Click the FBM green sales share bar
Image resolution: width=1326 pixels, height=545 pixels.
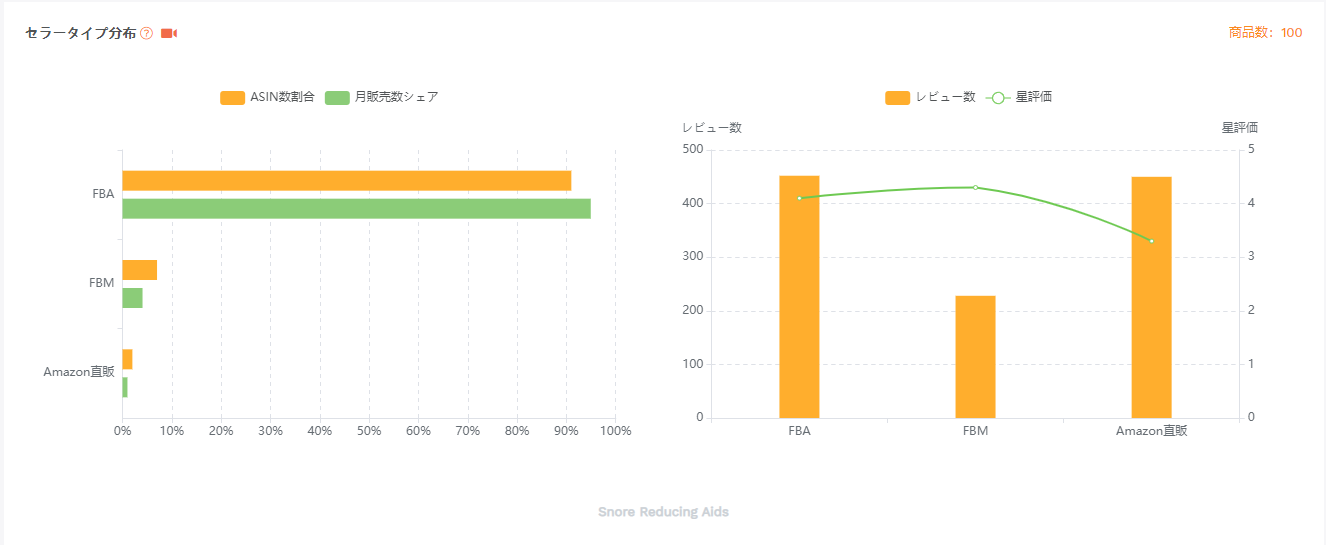pyautogui.click(x=133, y=298)
